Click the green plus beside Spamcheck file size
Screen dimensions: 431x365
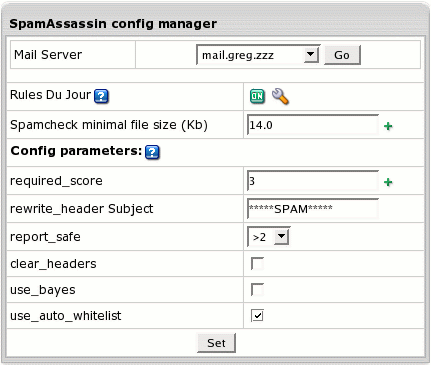388,126
